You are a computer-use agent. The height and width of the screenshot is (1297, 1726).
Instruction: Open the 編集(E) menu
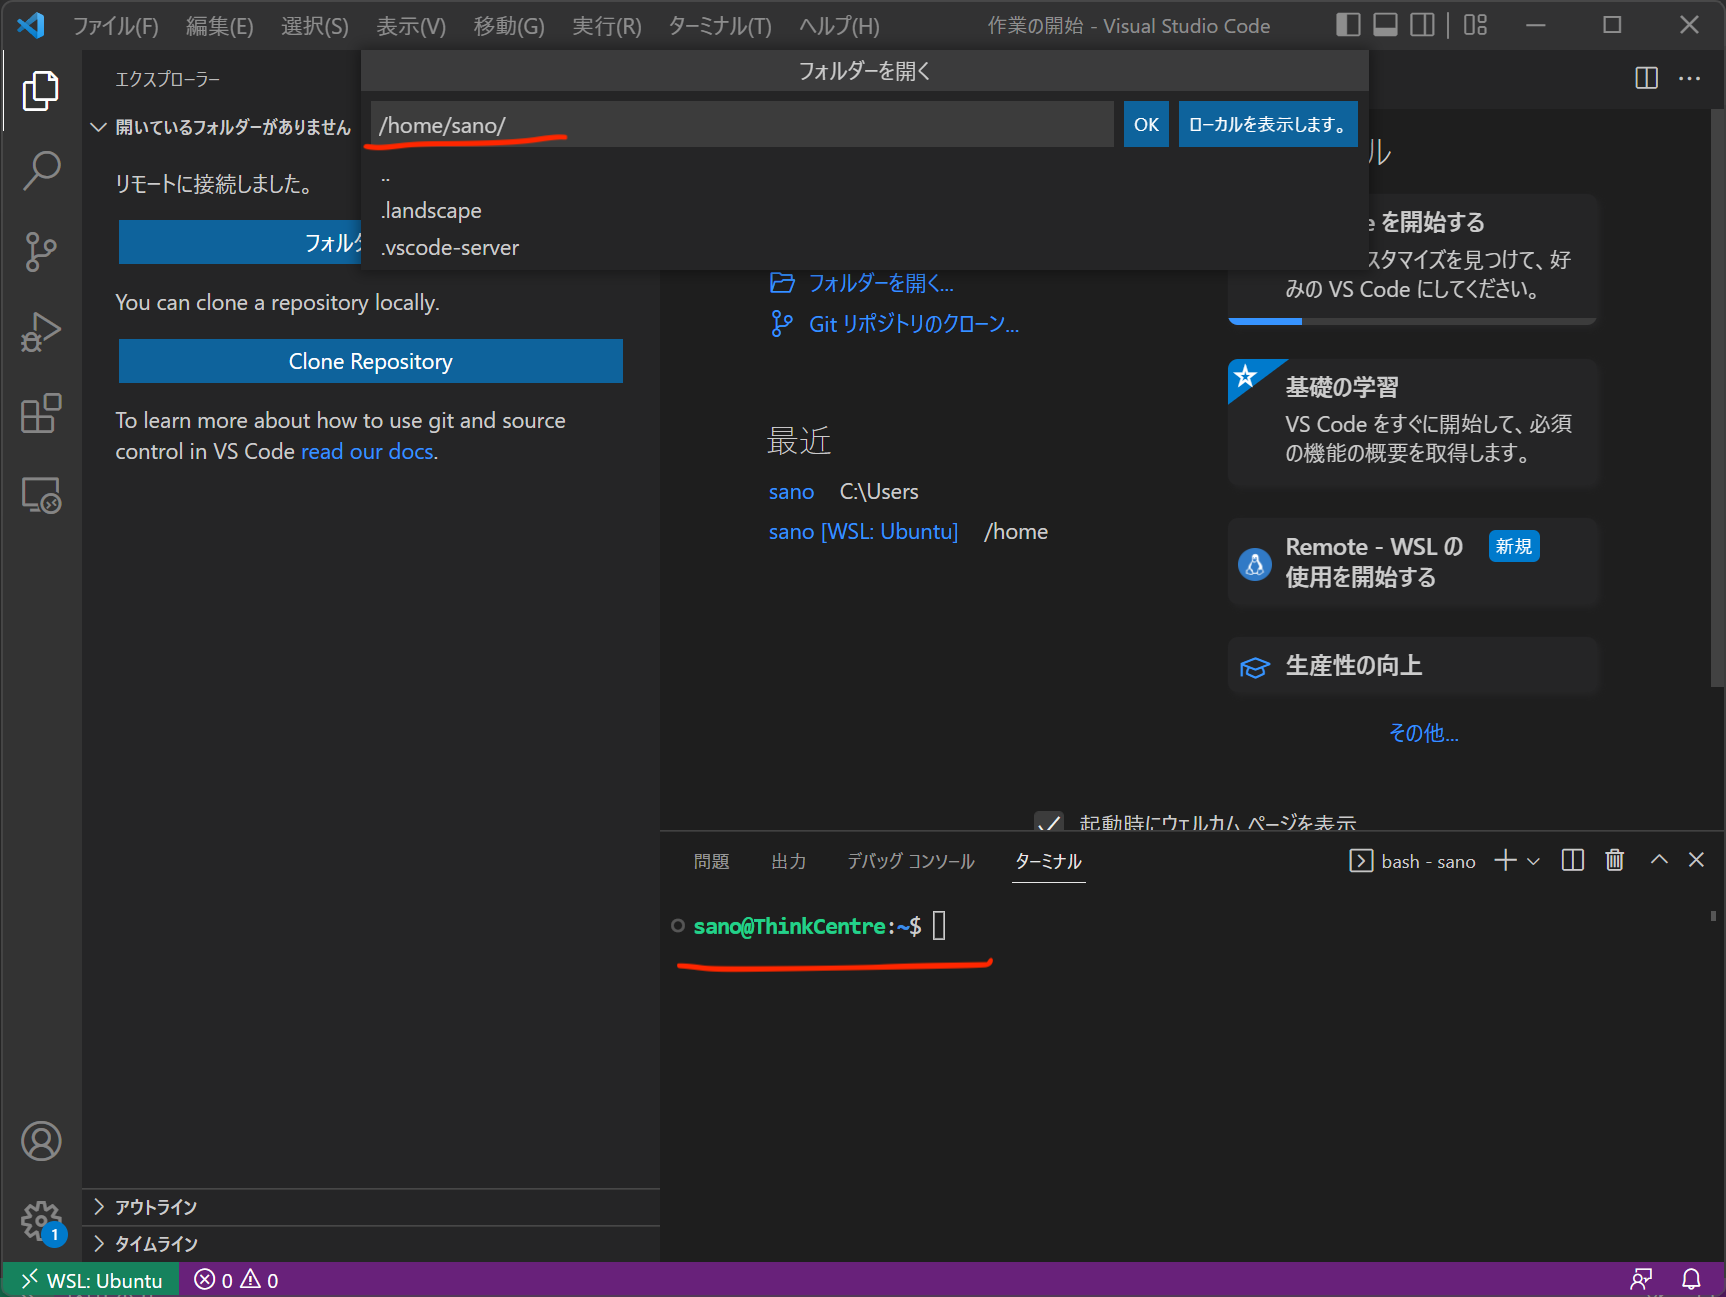(220, 26)
